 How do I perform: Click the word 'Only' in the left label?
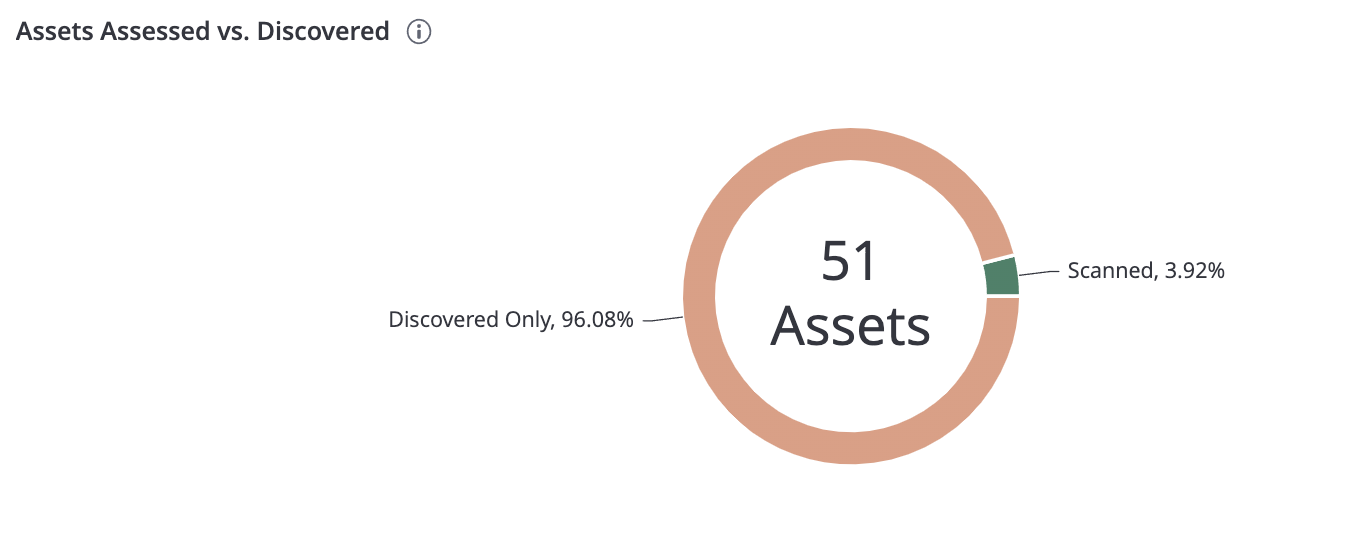[x=524, y=320]
